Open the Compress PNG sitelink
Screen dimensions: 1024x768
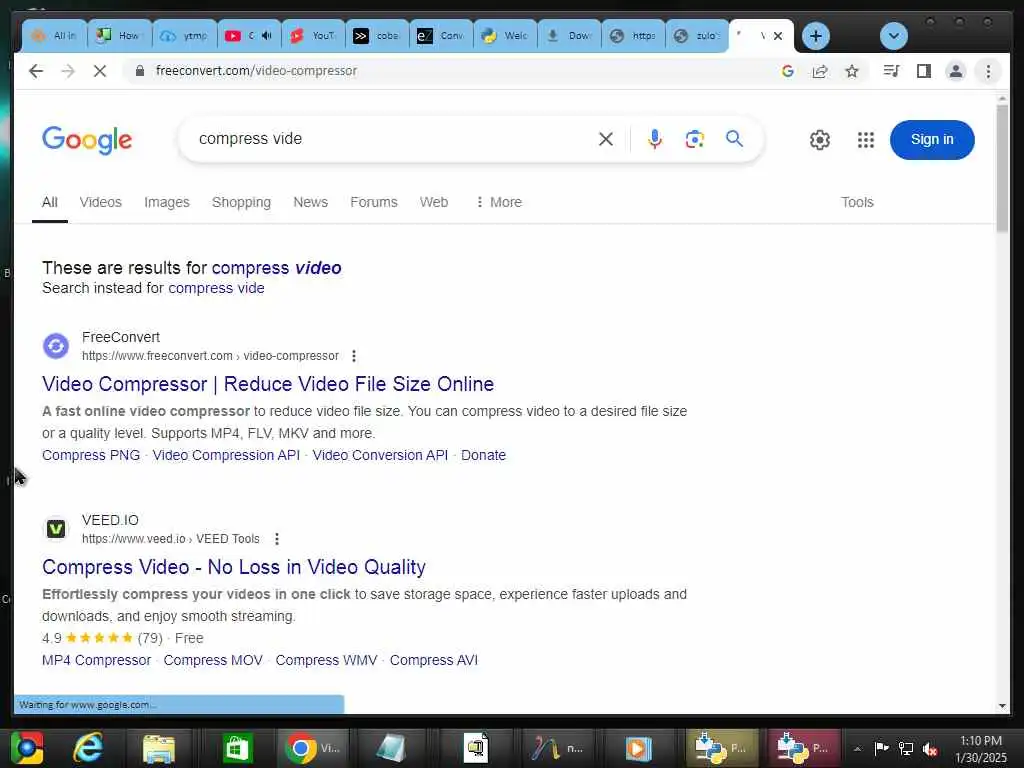tap(91, 455)
